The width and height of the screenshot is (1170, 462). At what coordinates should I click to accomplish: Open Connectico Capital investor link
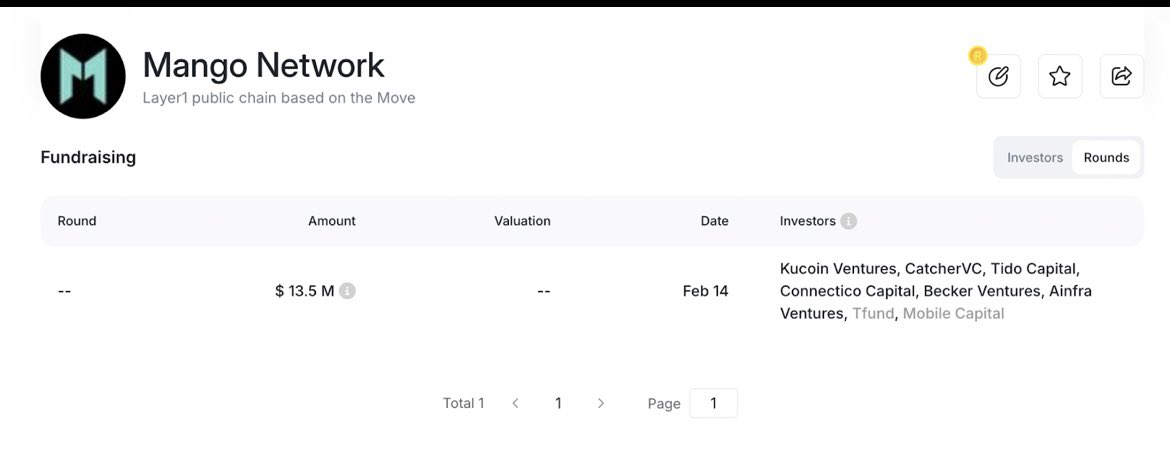[x=847, y=290]
